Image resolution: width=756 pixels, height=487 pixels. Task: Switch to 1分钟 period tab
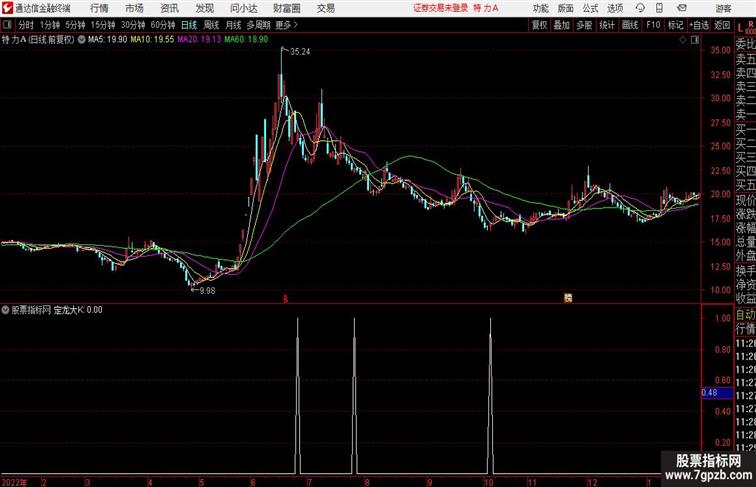click(50, 25)
